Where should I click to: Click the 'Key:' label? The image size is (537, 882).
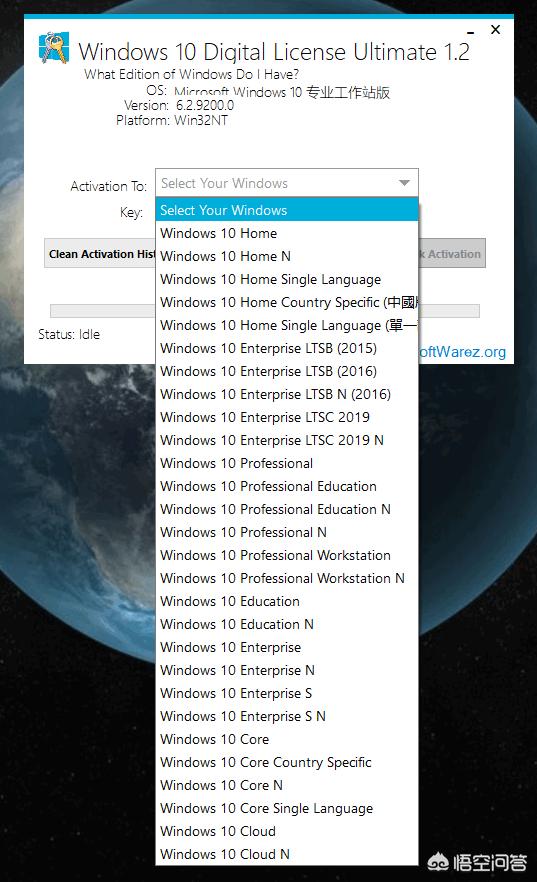pos(132,212)
